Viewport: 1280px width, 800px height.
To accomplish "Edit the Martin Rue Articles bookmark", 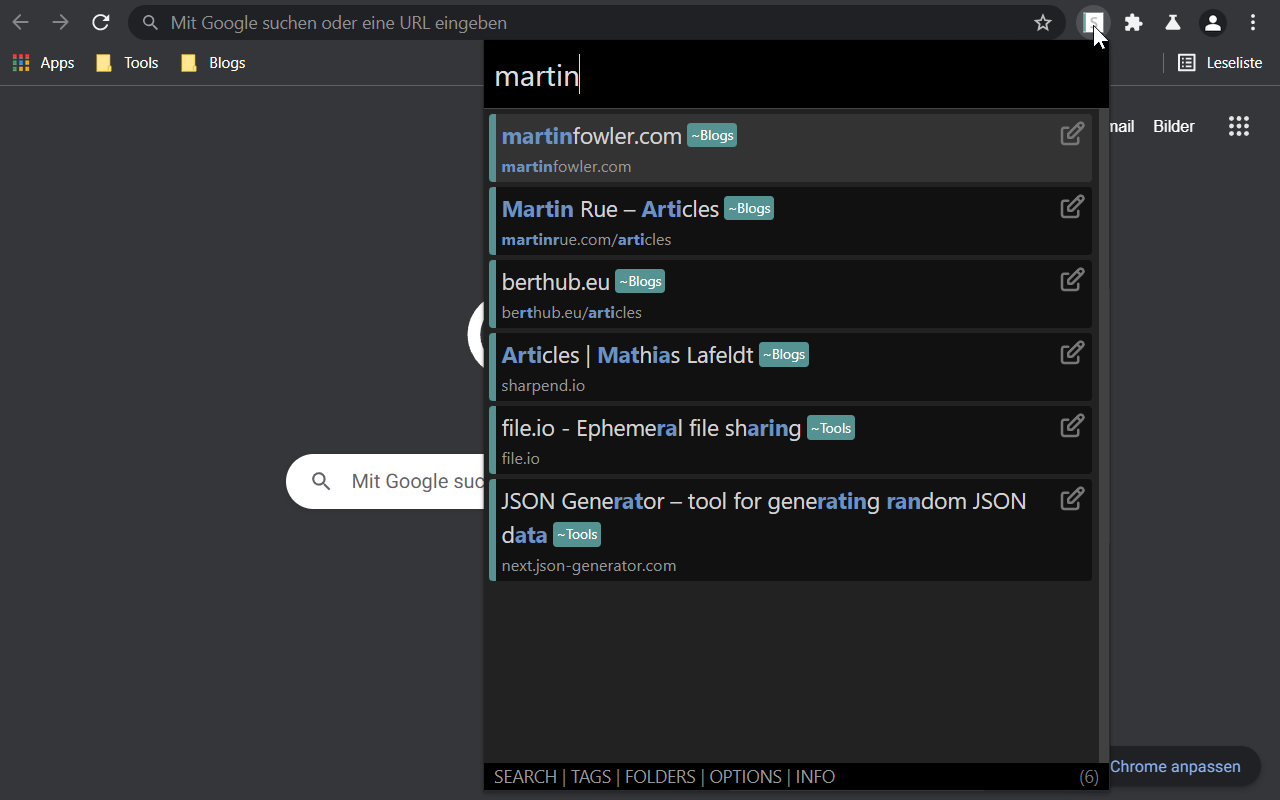I will pos(1072,207).
